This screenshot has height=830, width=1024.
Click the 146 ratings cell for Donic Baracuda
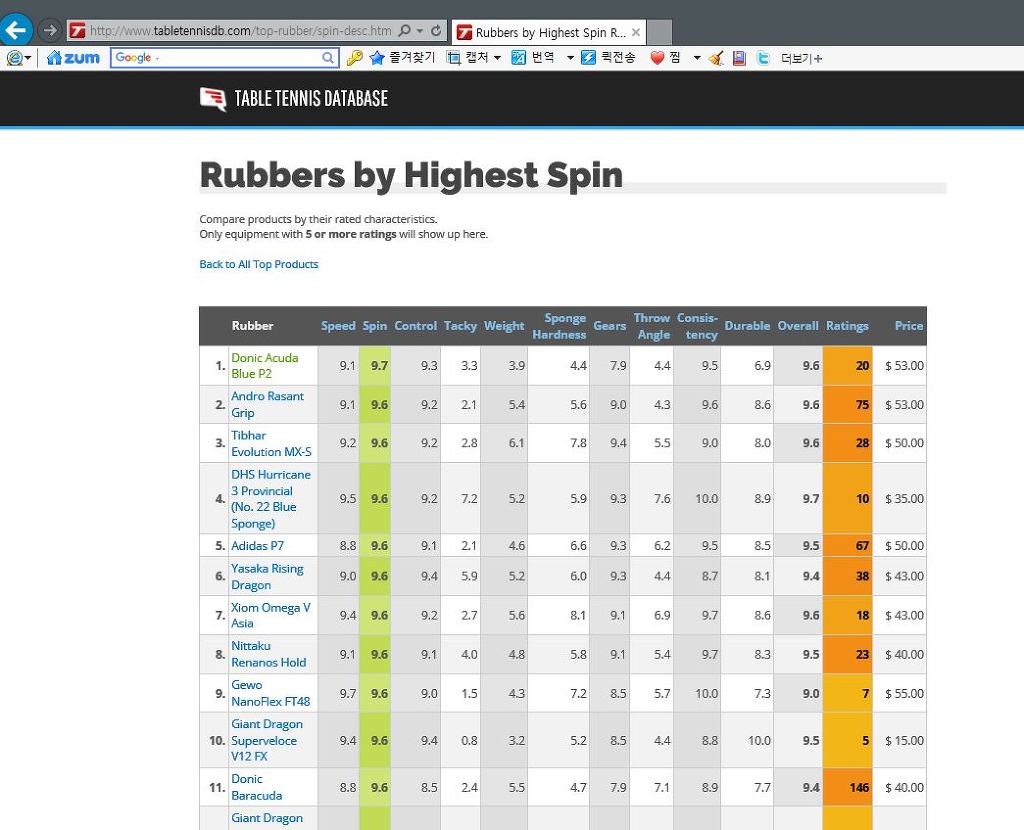pos(848,788)
